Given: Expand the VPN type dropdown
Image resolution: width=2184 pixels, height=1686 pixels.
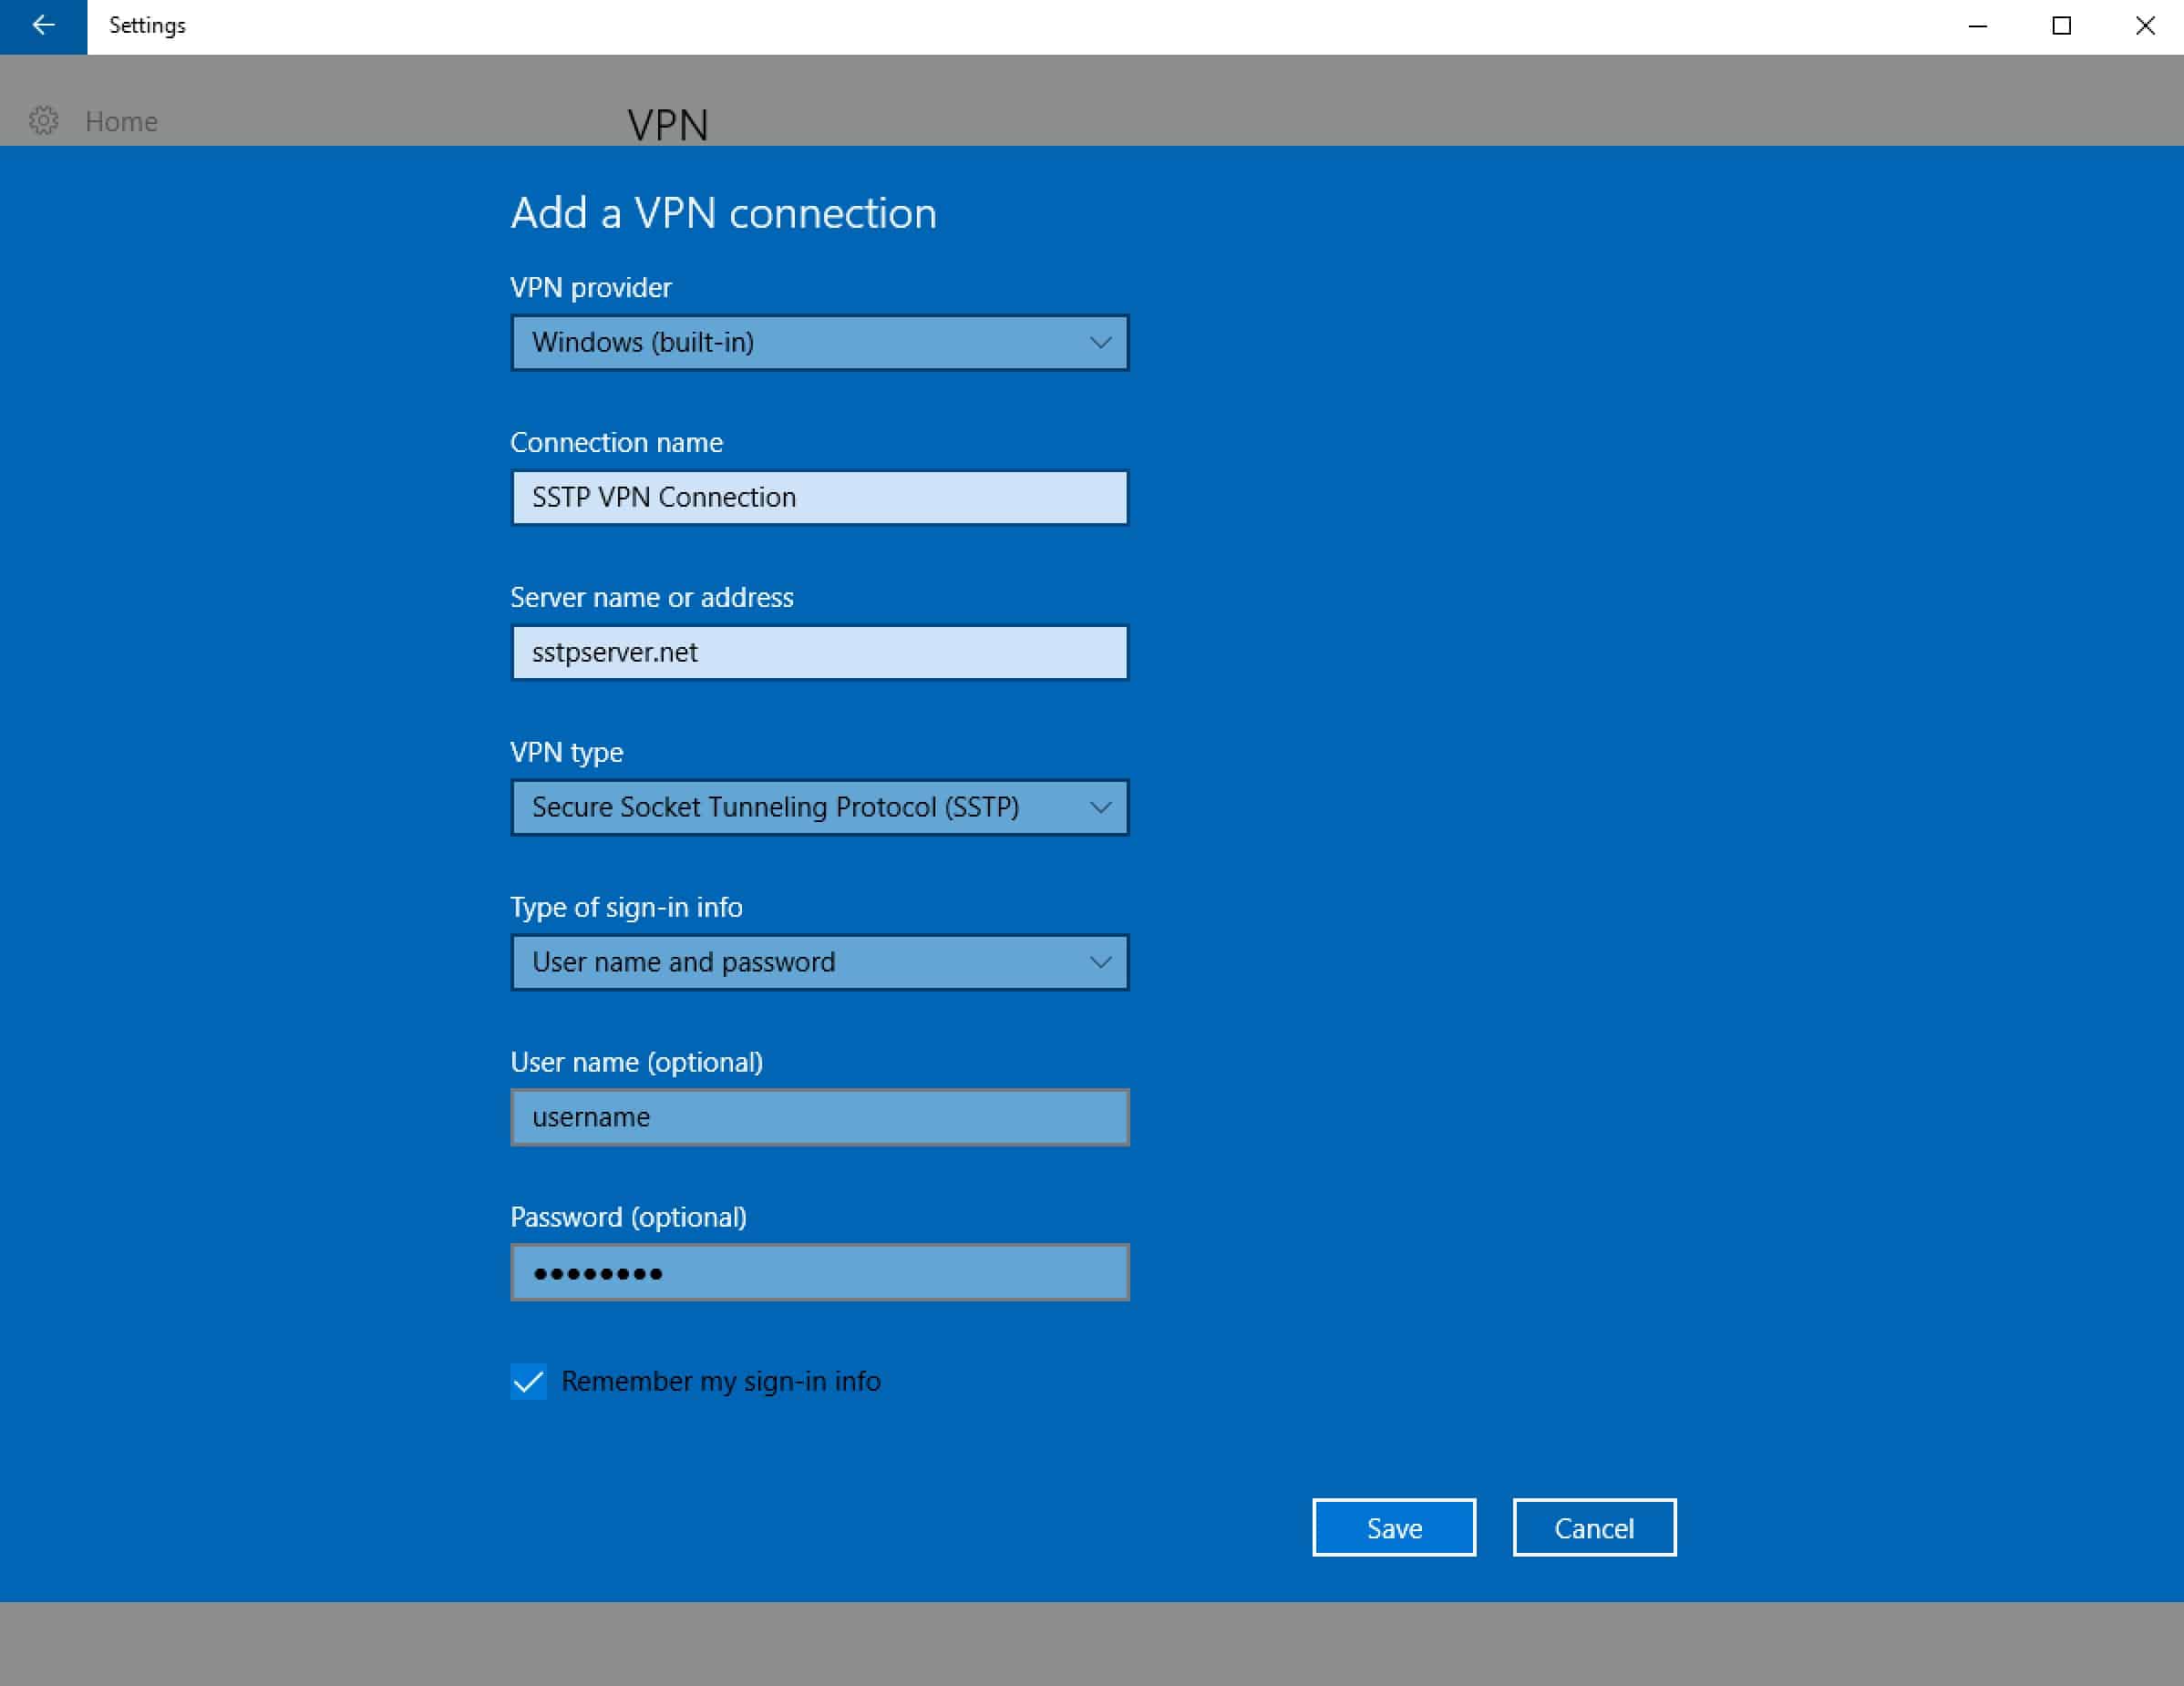Looking at the screenshot, I should coord(819,808).
